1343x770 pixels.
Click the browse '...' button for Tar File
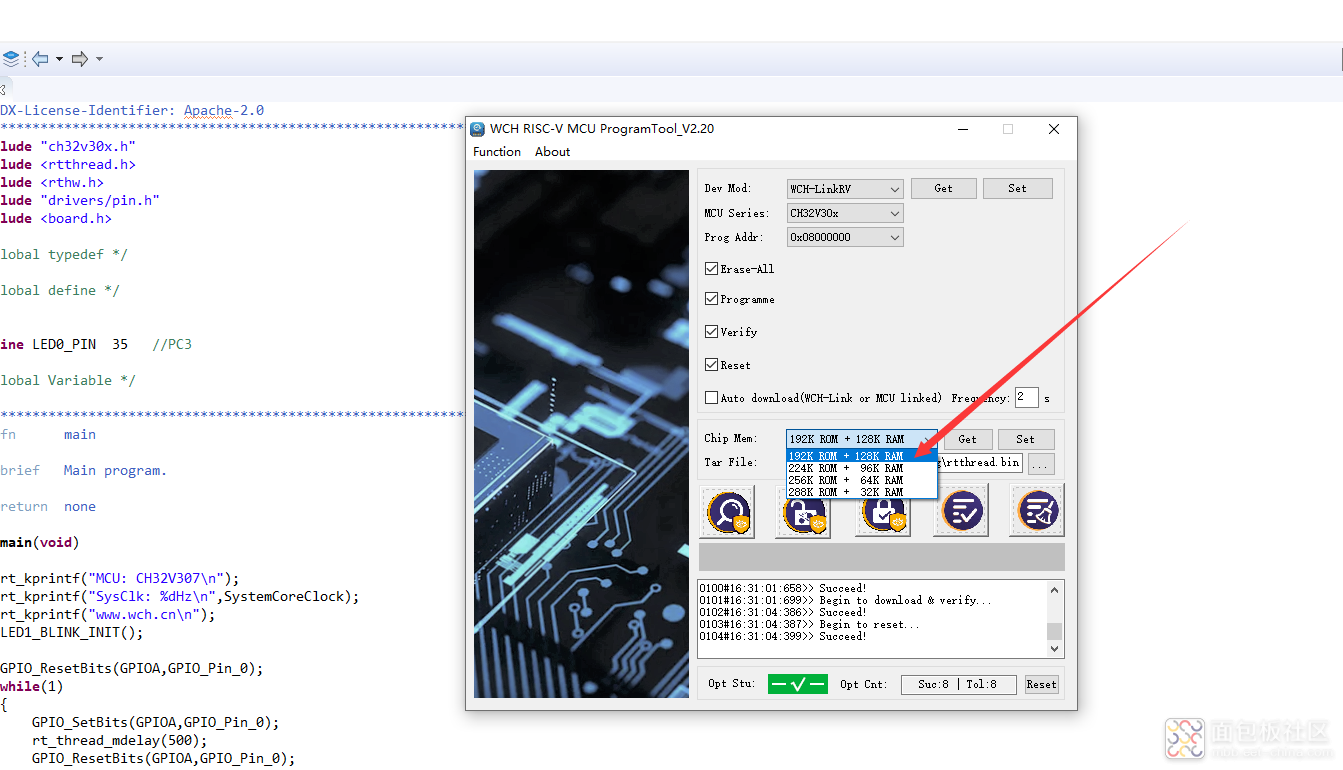click(x=1041, y=464)
